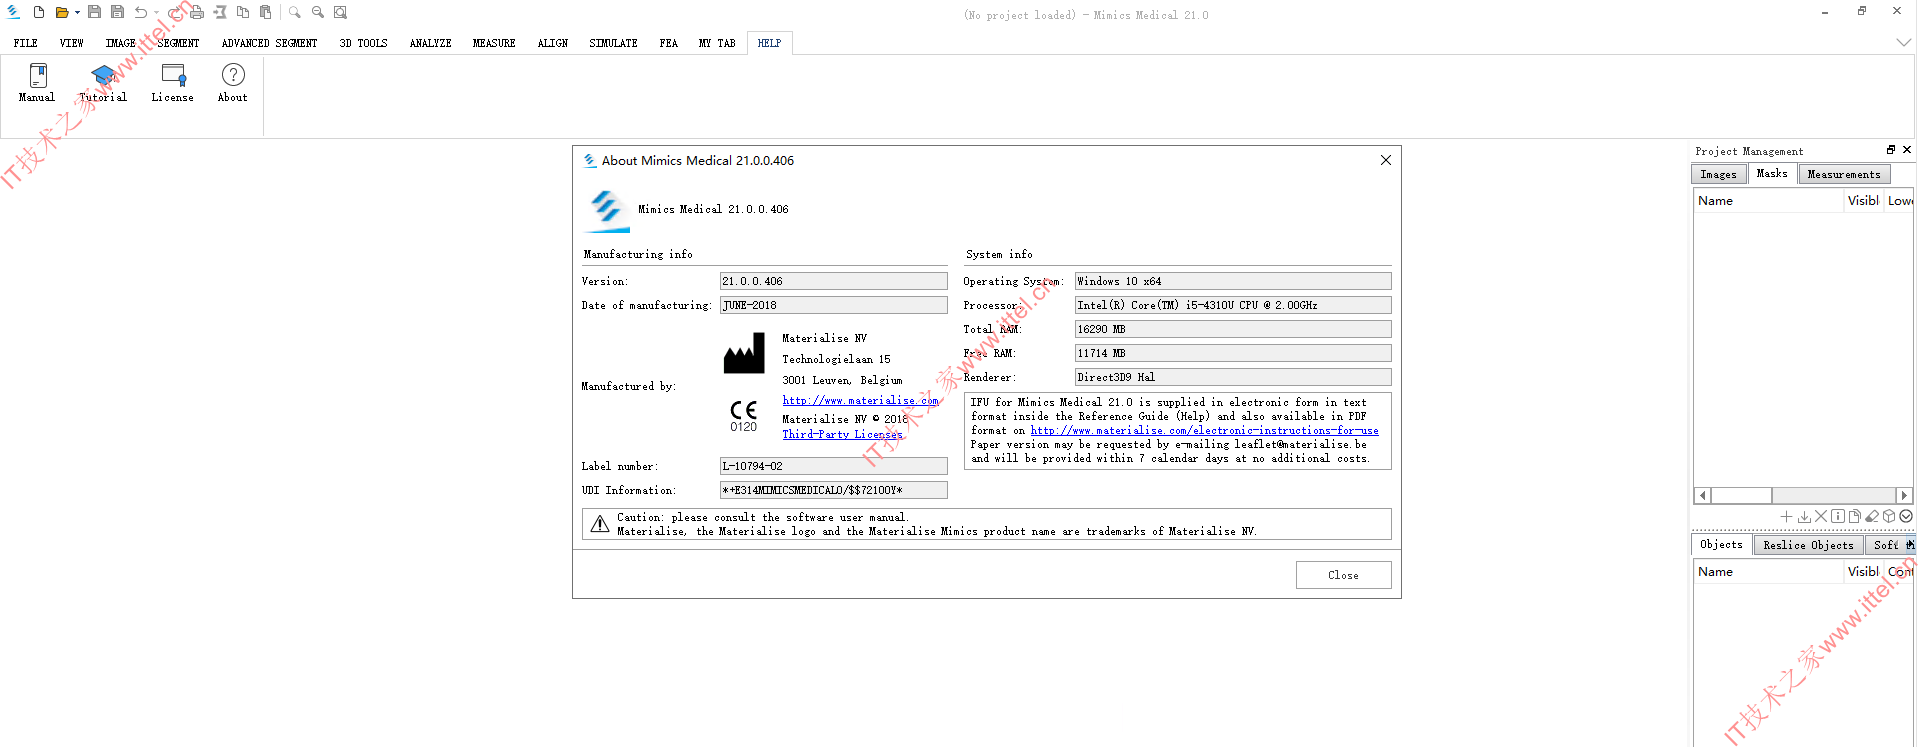1918x747 pixels.
Task: Click the eraser icon in masks toolbar
Action: (1872, 517)
